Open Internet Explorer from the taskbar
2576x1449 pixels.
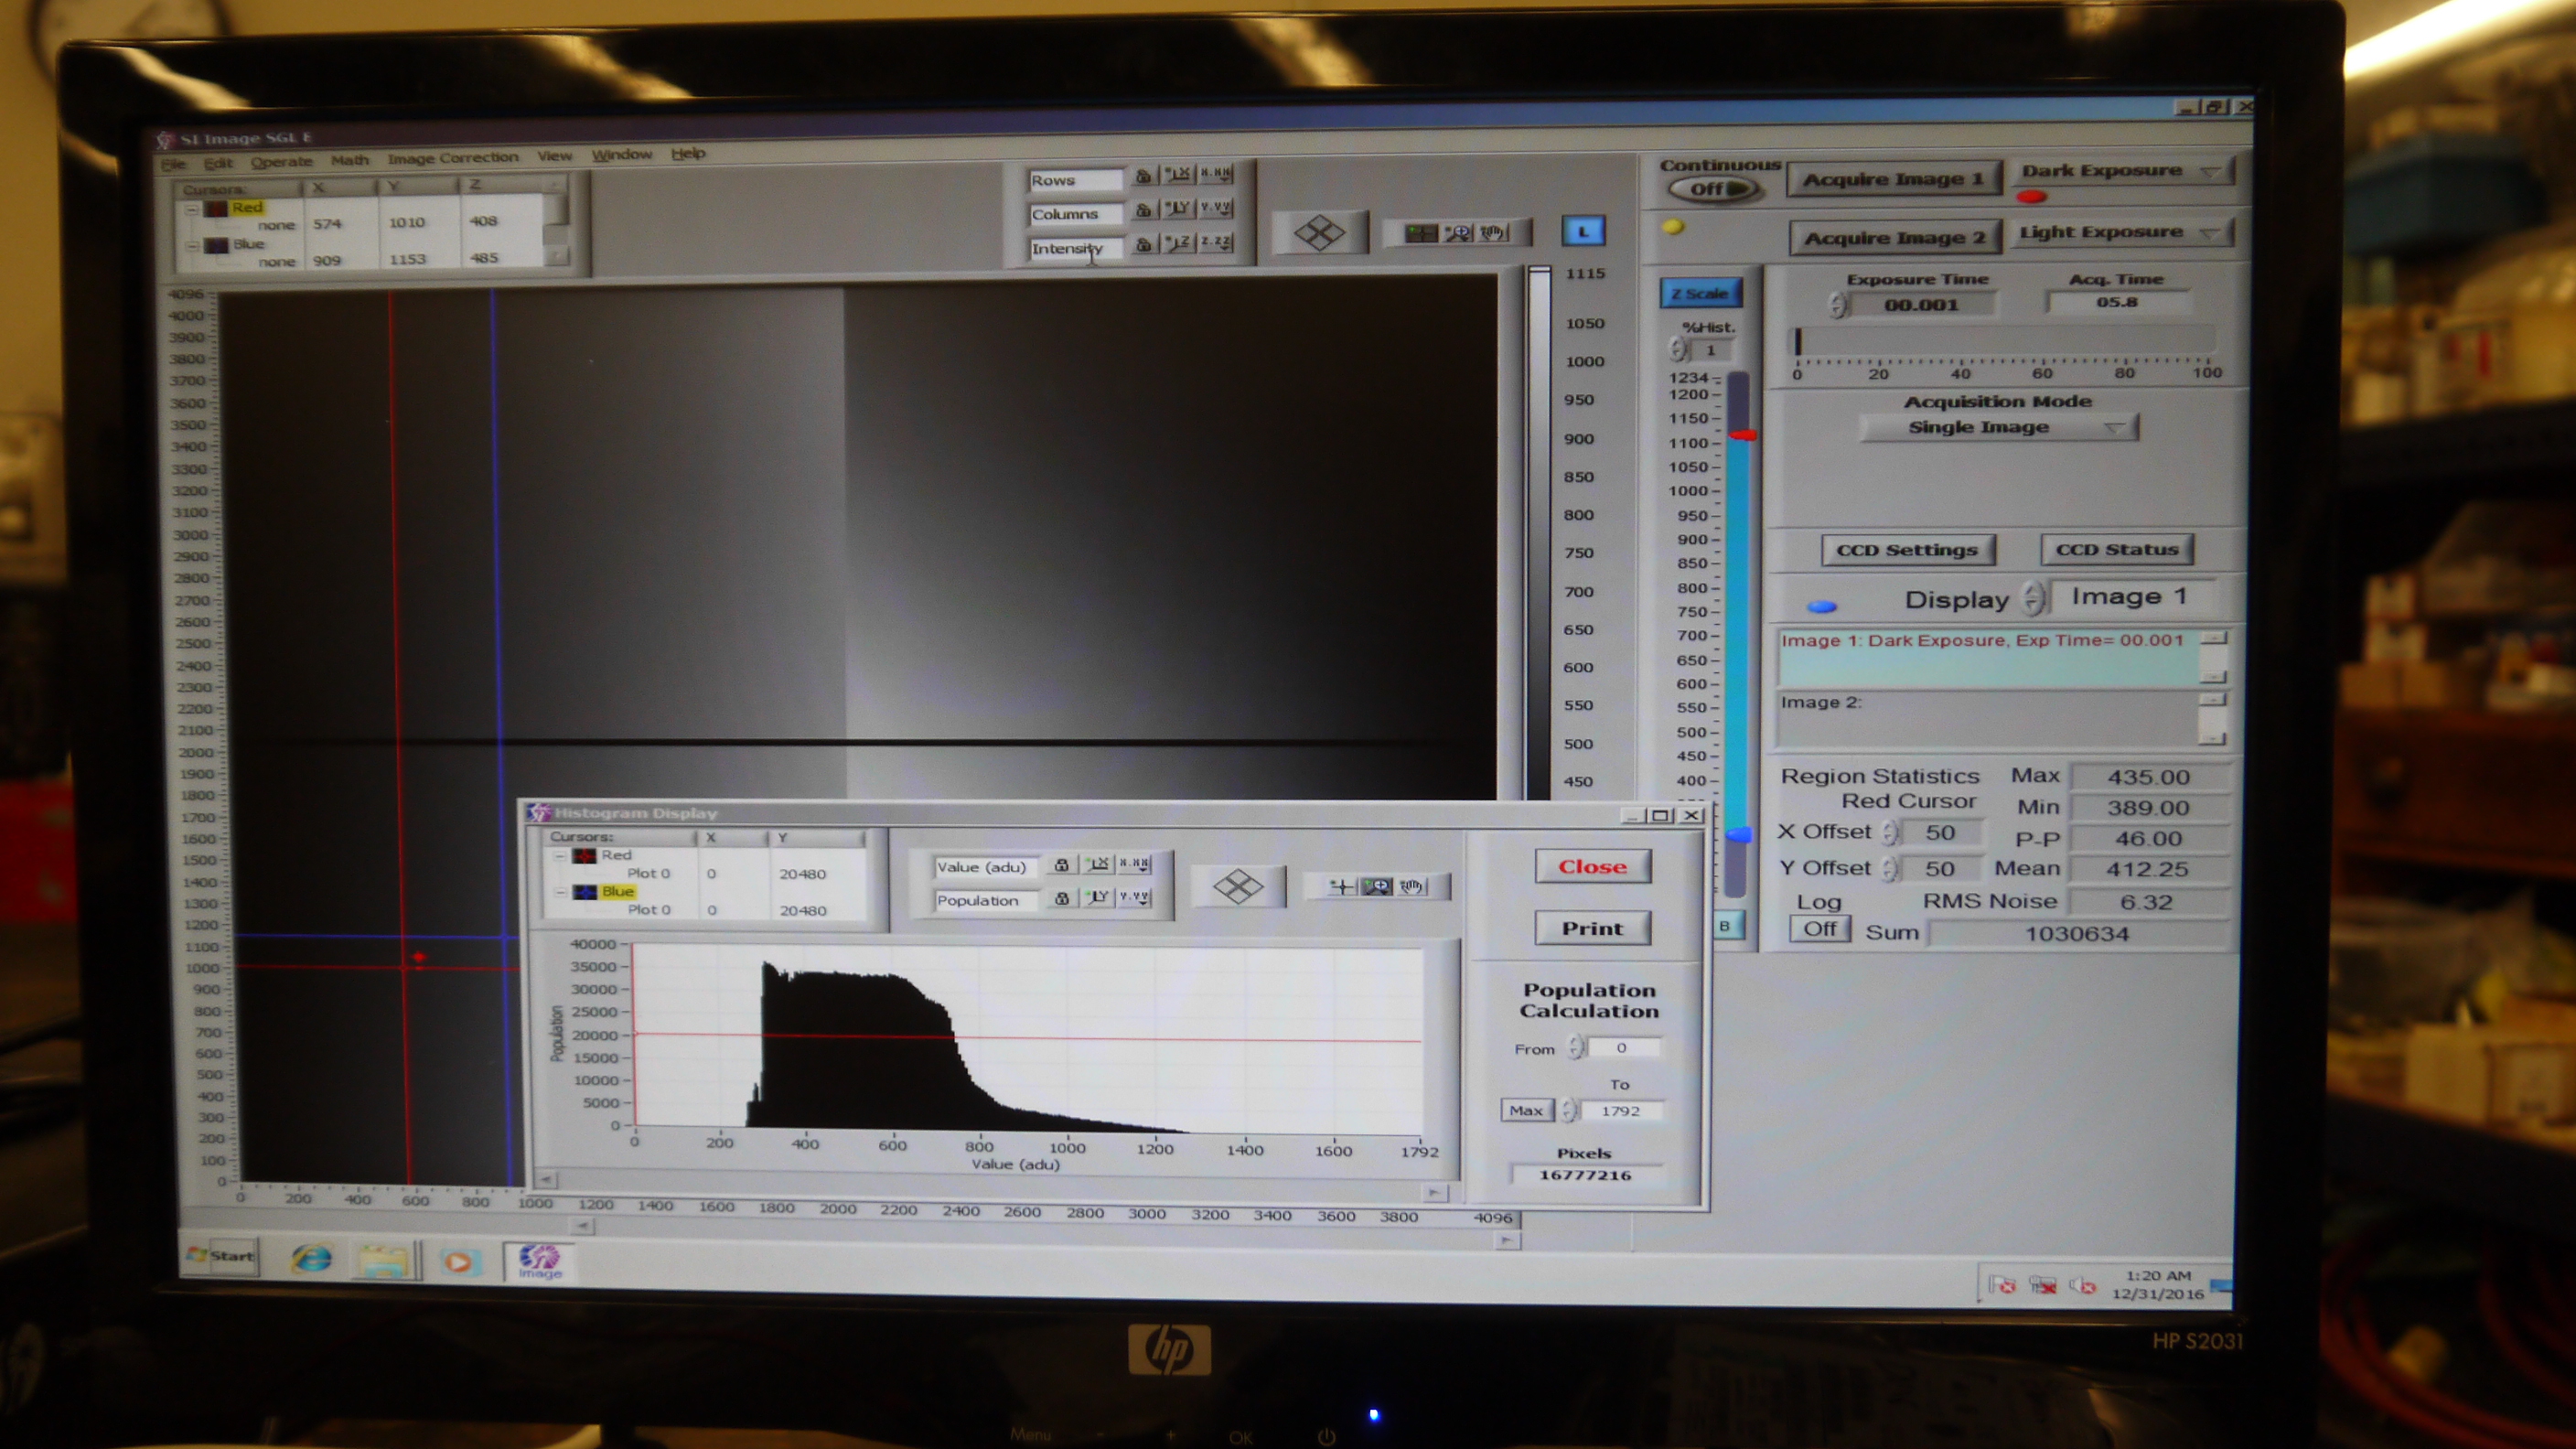311,1258
